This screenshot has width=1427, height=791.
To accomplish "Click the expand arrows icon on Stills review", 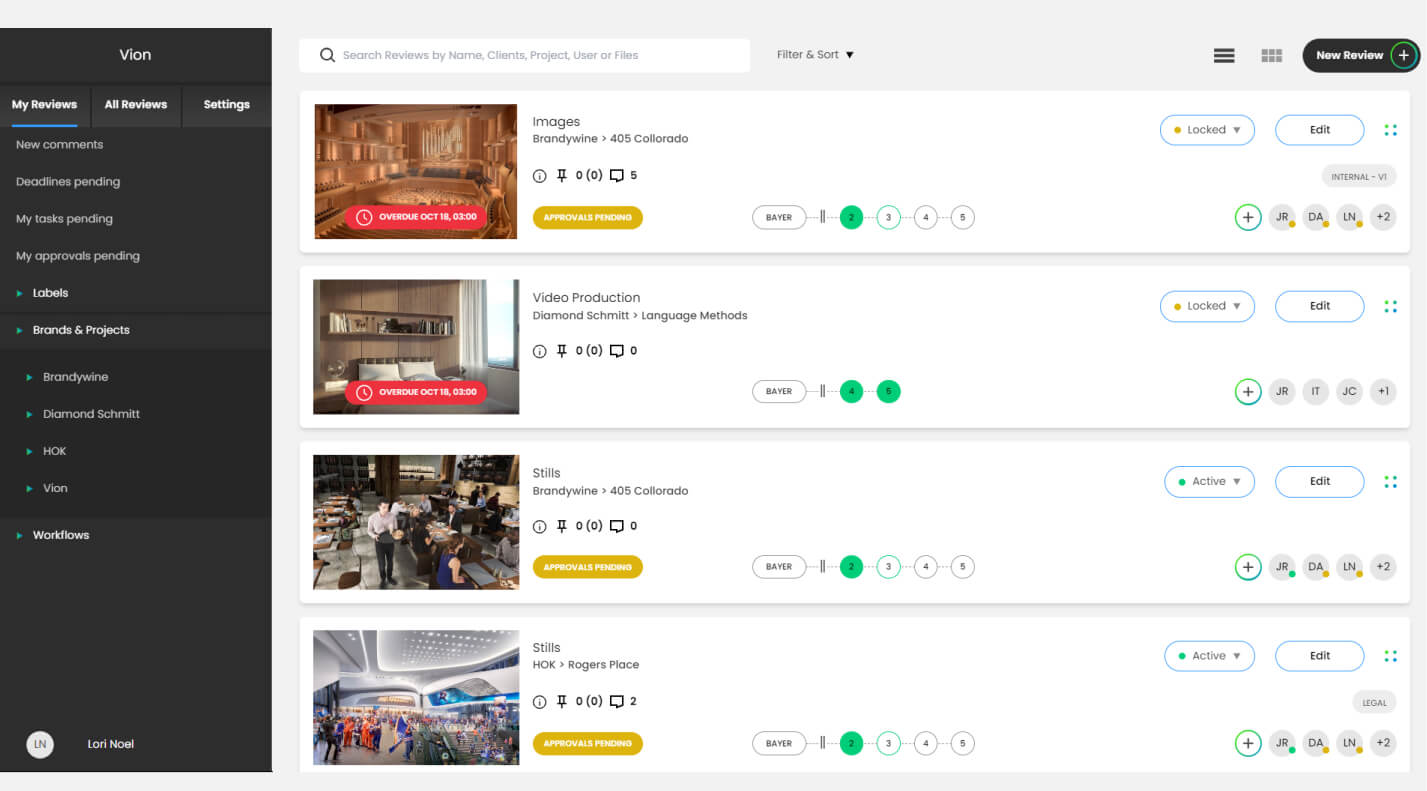I will 1390,481.
